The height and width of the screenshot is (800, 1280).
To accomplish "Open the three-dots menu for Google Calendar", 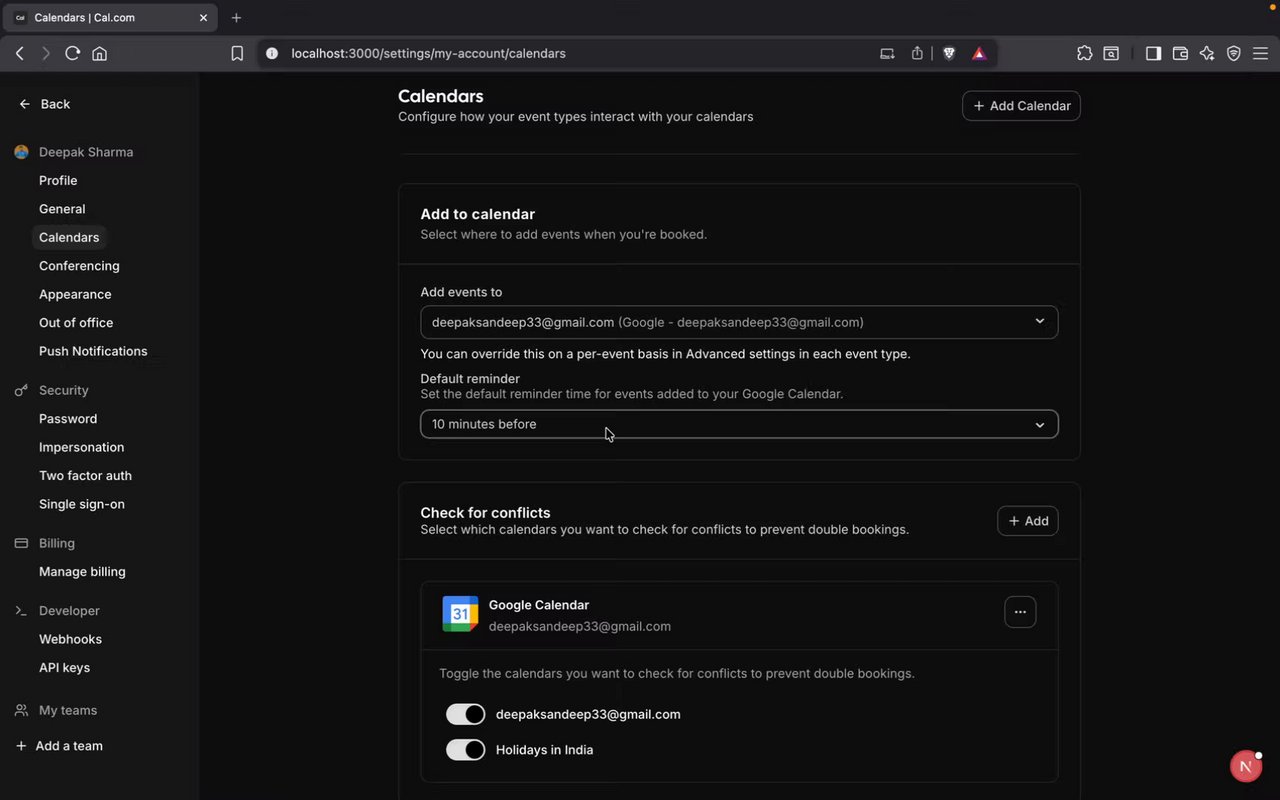I will (x=1020, y=612).
